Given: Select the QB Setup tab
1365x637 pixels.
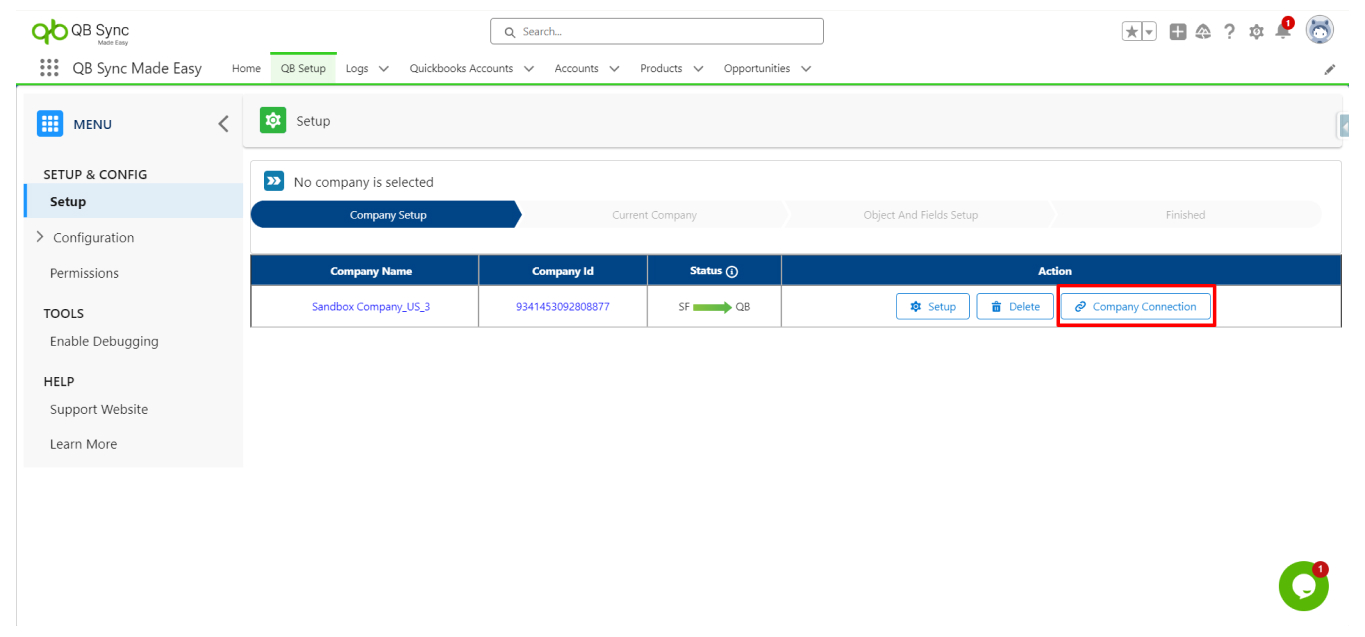Looking at the screenshot, I should click(x=303, y=69).
